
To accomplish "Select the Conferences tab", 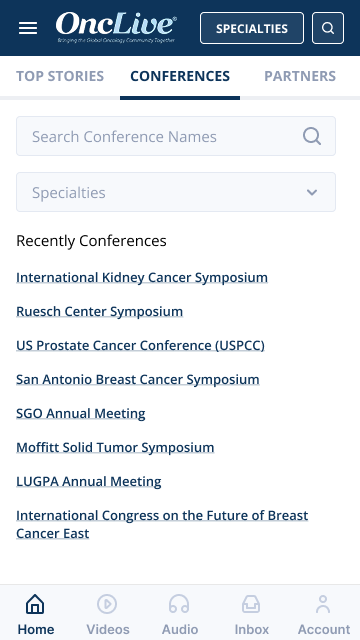I will 180,76.
